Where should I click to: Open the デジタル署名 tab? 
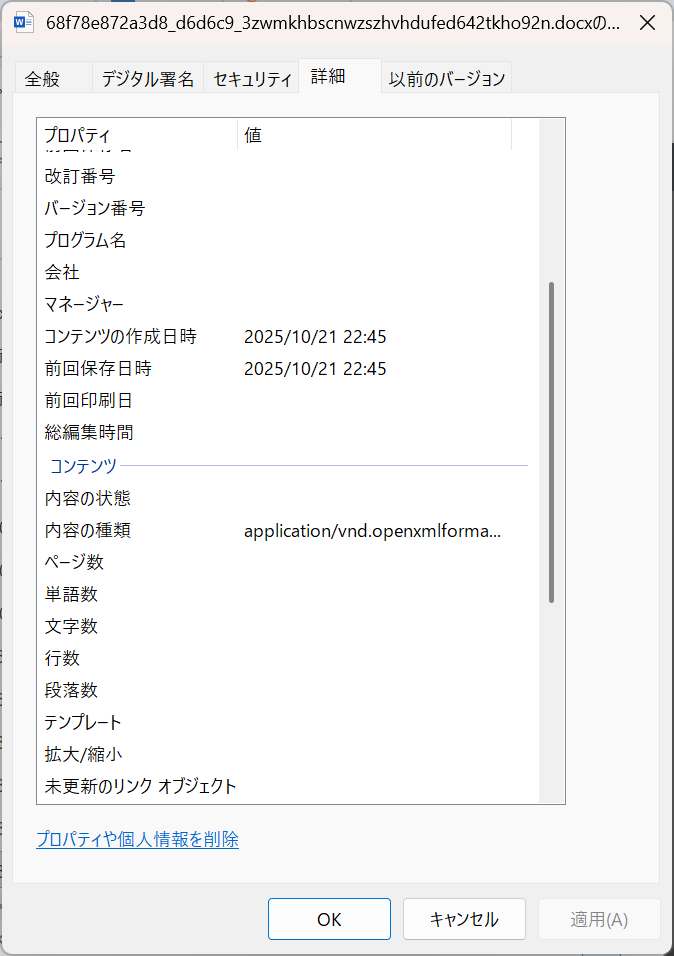pyautogui.click(x=148, y=79)
